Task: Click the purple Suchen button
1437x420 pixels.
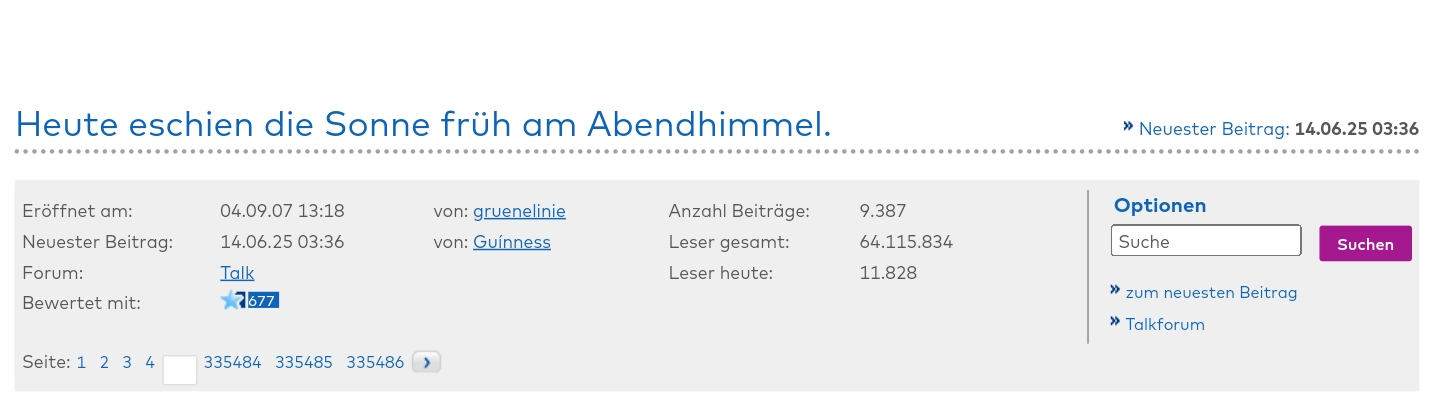Action: click(1366, 244)
